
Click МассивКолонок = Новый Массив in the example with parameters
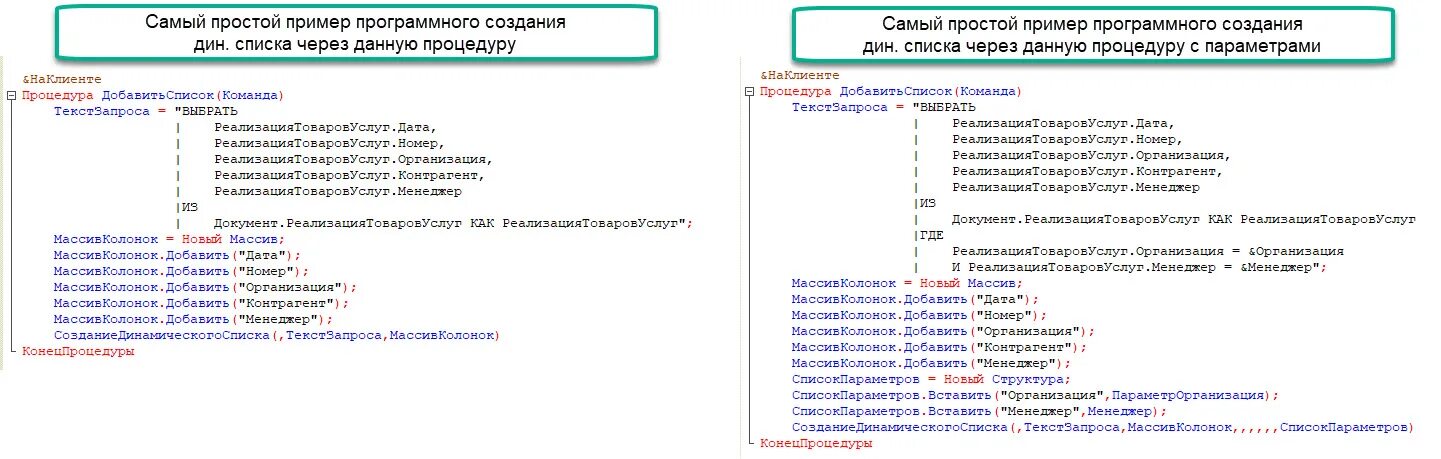click(x=908, y=283)
